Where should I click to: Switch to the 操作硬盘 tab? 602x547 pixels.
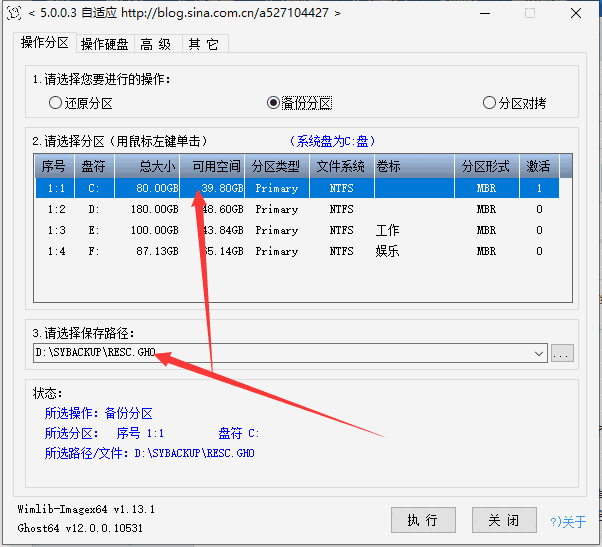pyautogui.click(x=105, y=44)
